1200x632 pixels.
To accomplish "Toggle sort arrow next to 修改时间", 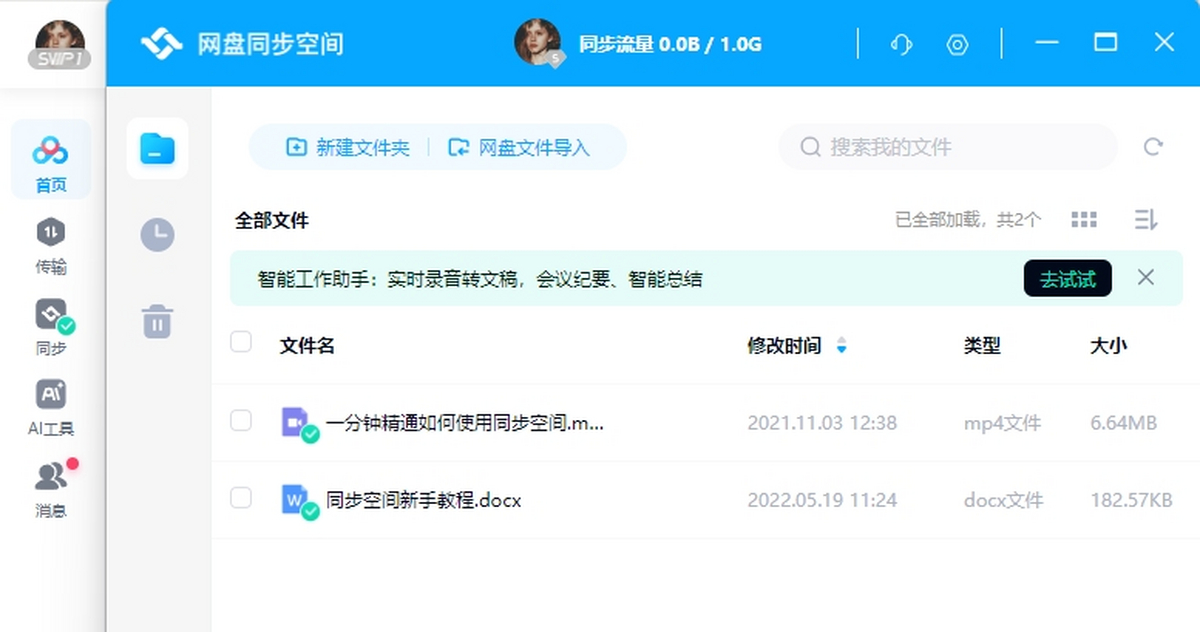I will pyautogui.click(x=841, y=346).
